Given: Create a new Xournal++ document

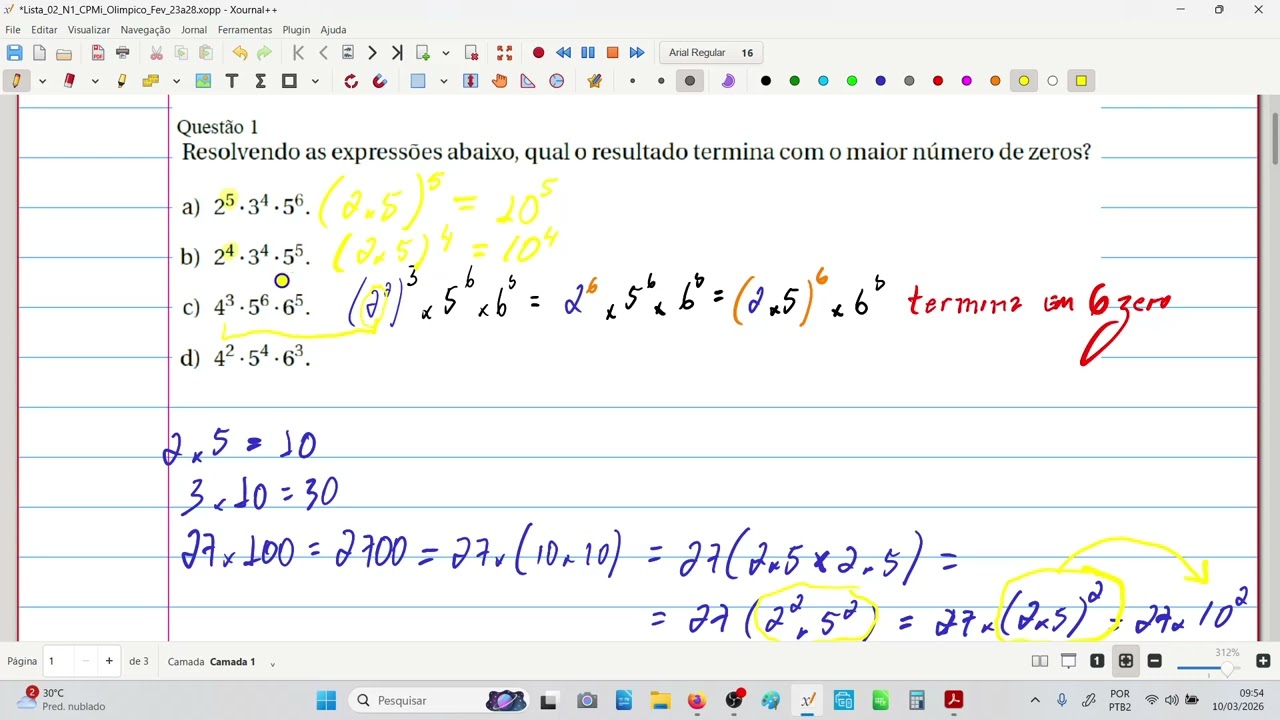Looking at the screenshot, I should (x=39, y=53).
